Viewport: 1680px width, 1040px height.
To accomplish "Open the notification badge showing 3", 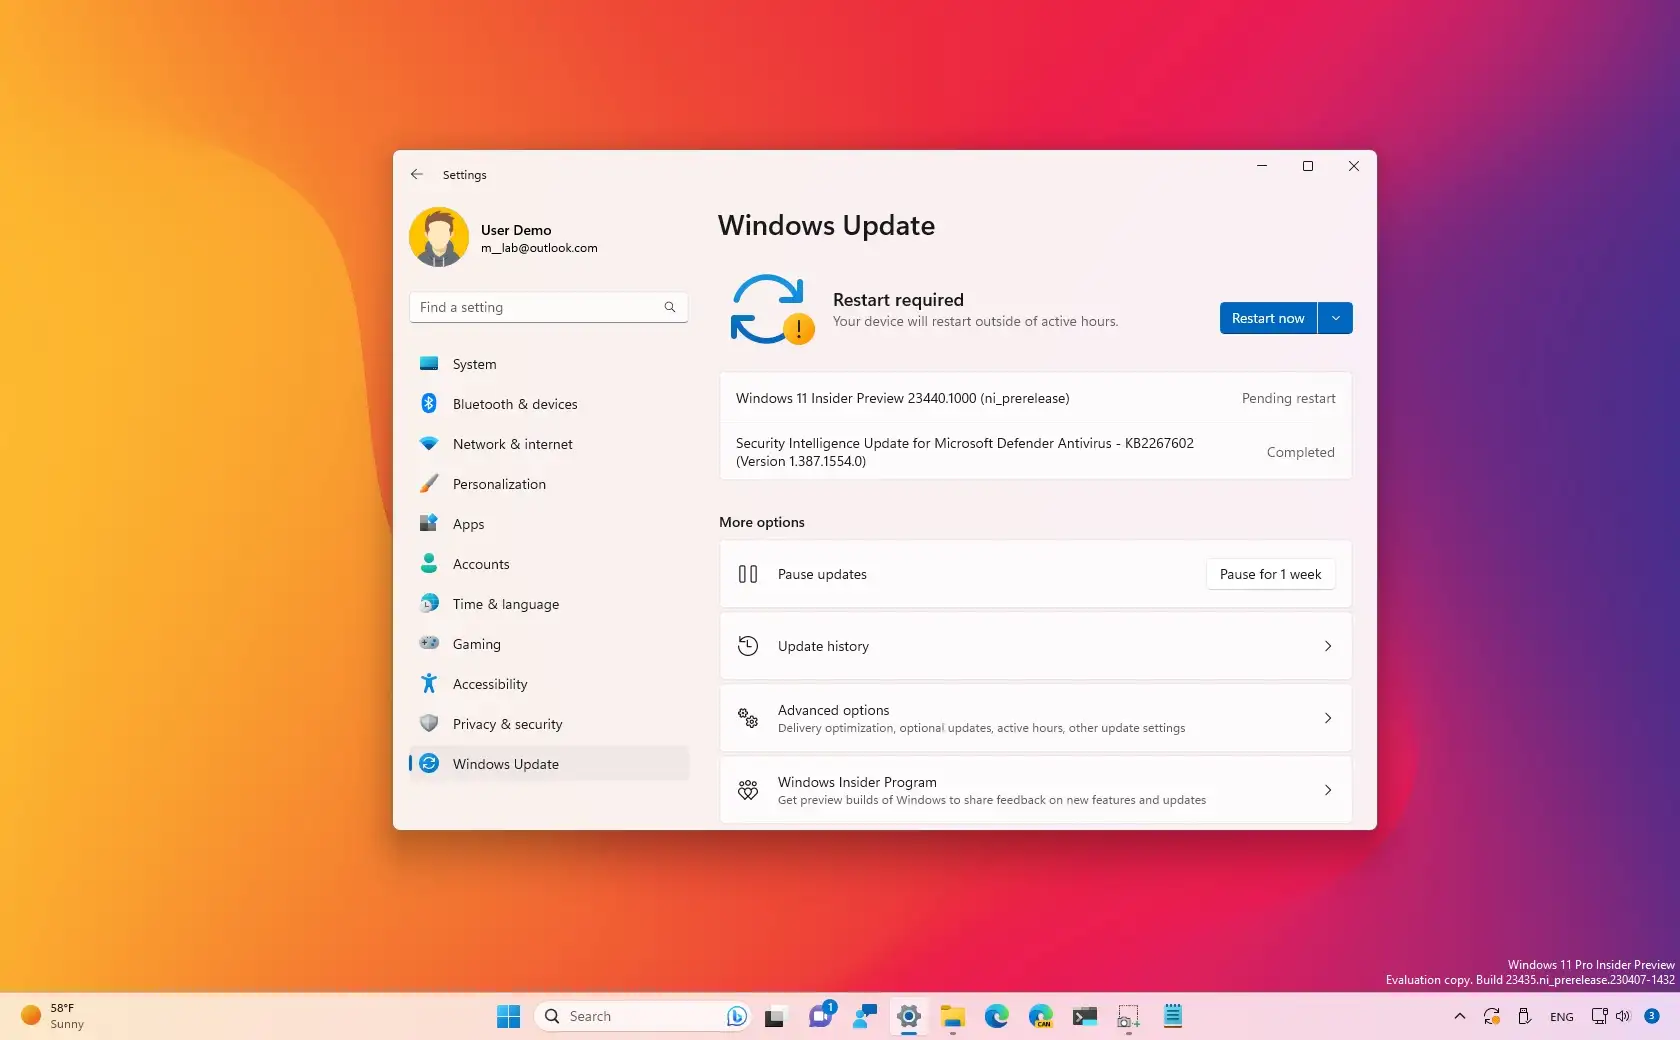I will [1652, 1016].
